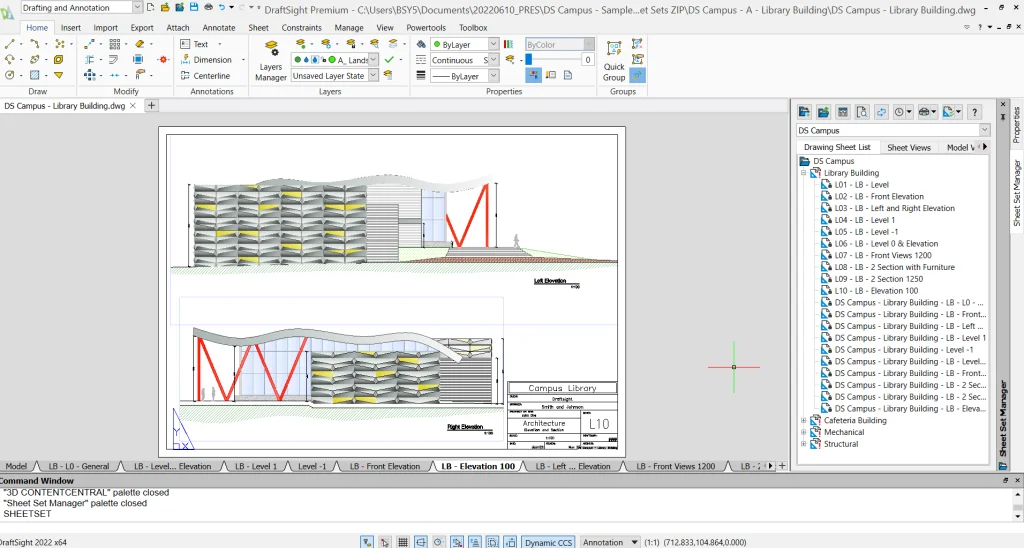
Task: Toggle the Ortho mode status bar button
Action: coord(420,541)
